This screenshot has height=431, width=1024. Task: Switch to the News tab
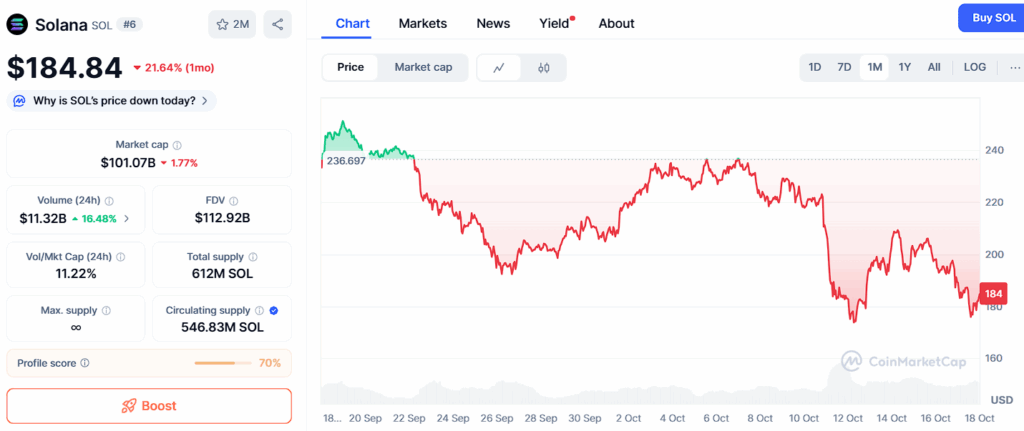[x=493, y=23]
